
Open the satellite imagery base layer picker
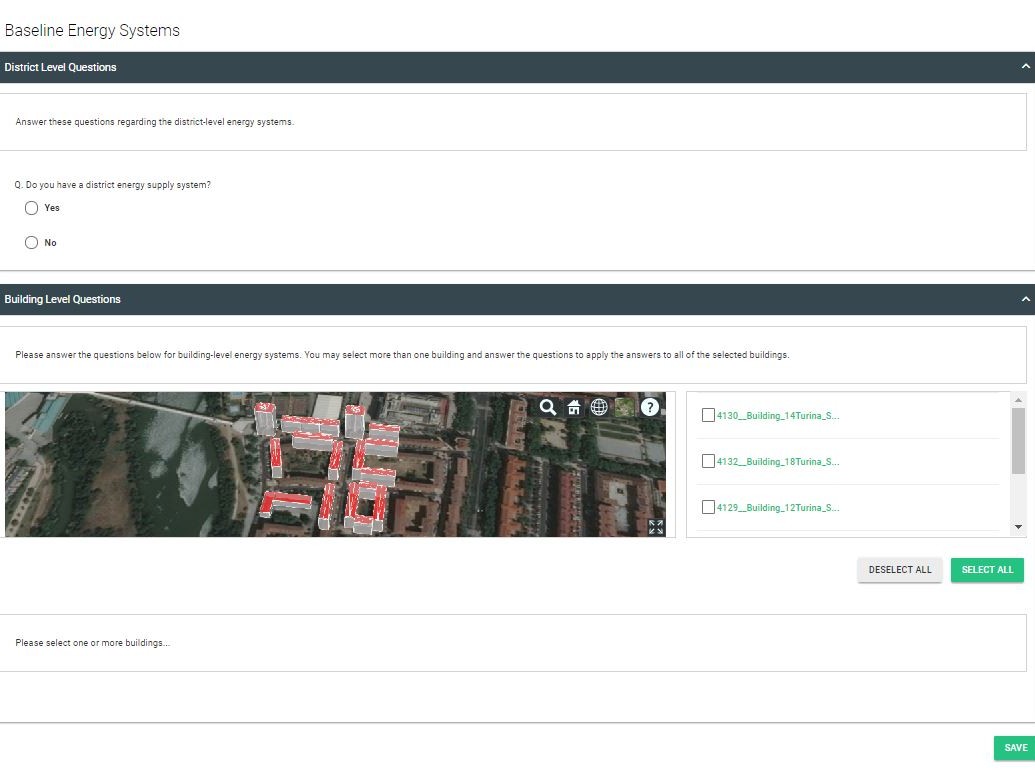624,407
